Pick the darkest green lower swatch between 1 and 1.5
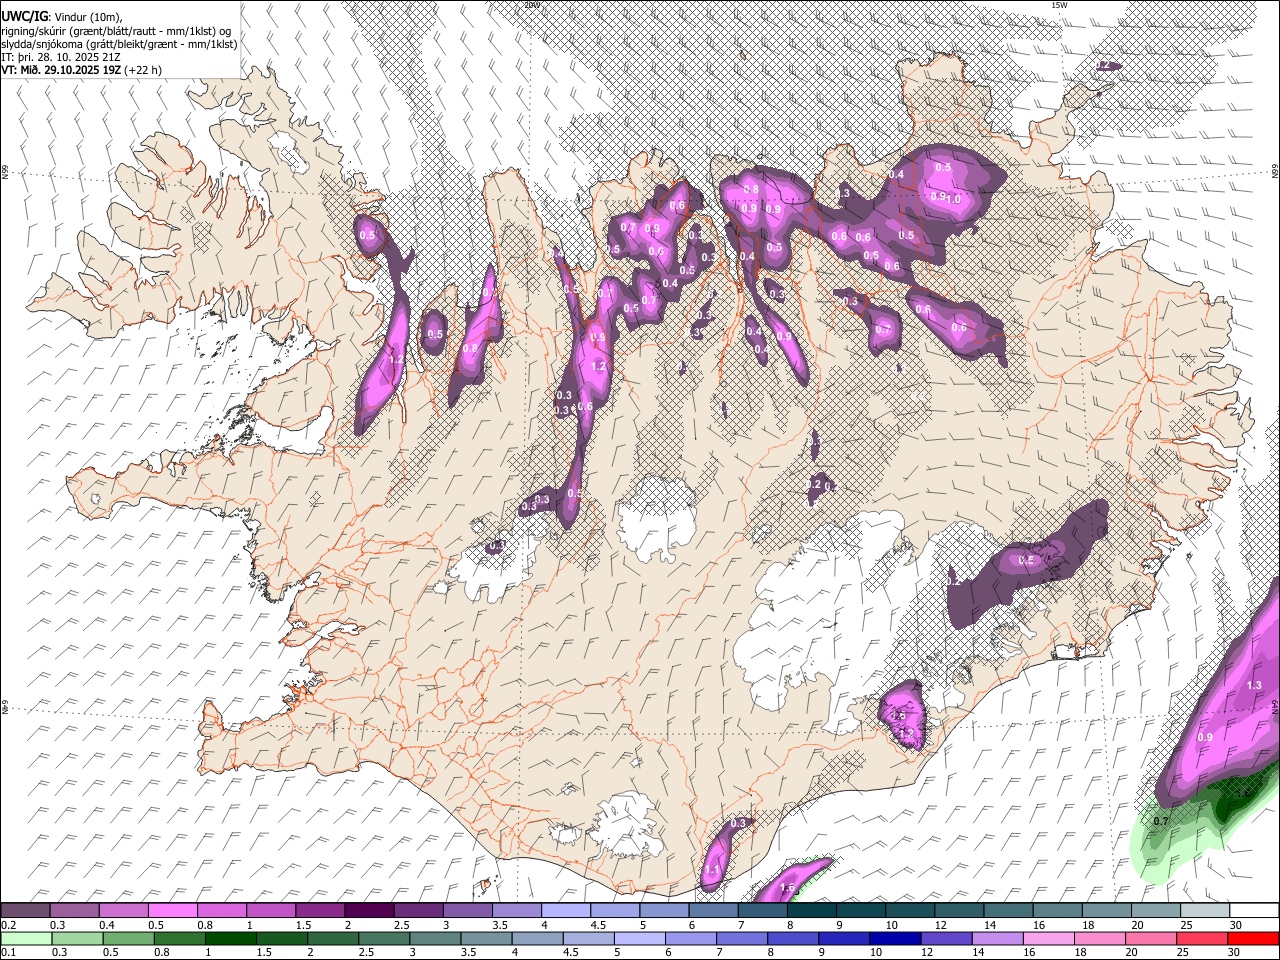 (x=229, y=938)
